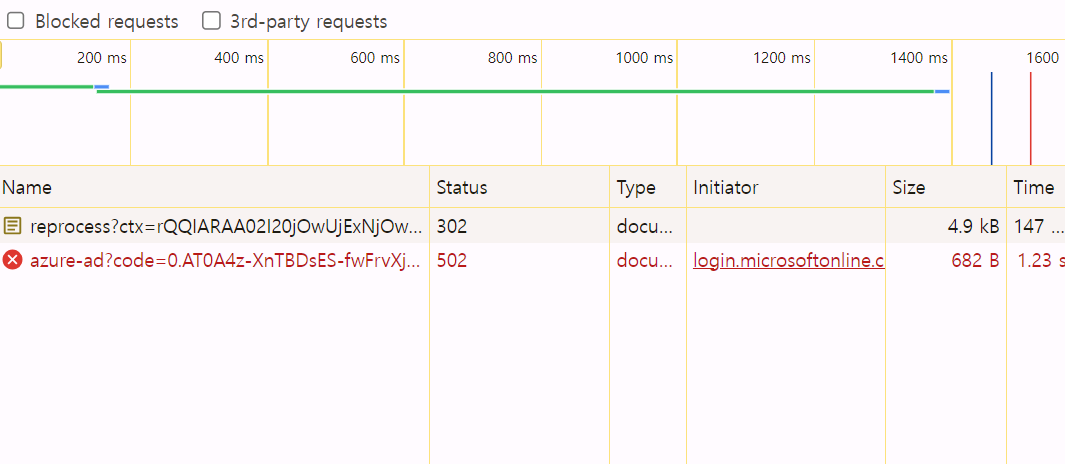Open the login.microsoftonline.c initiator link
This screenshot has width=1065, height=464.
(x=789, y=261)
